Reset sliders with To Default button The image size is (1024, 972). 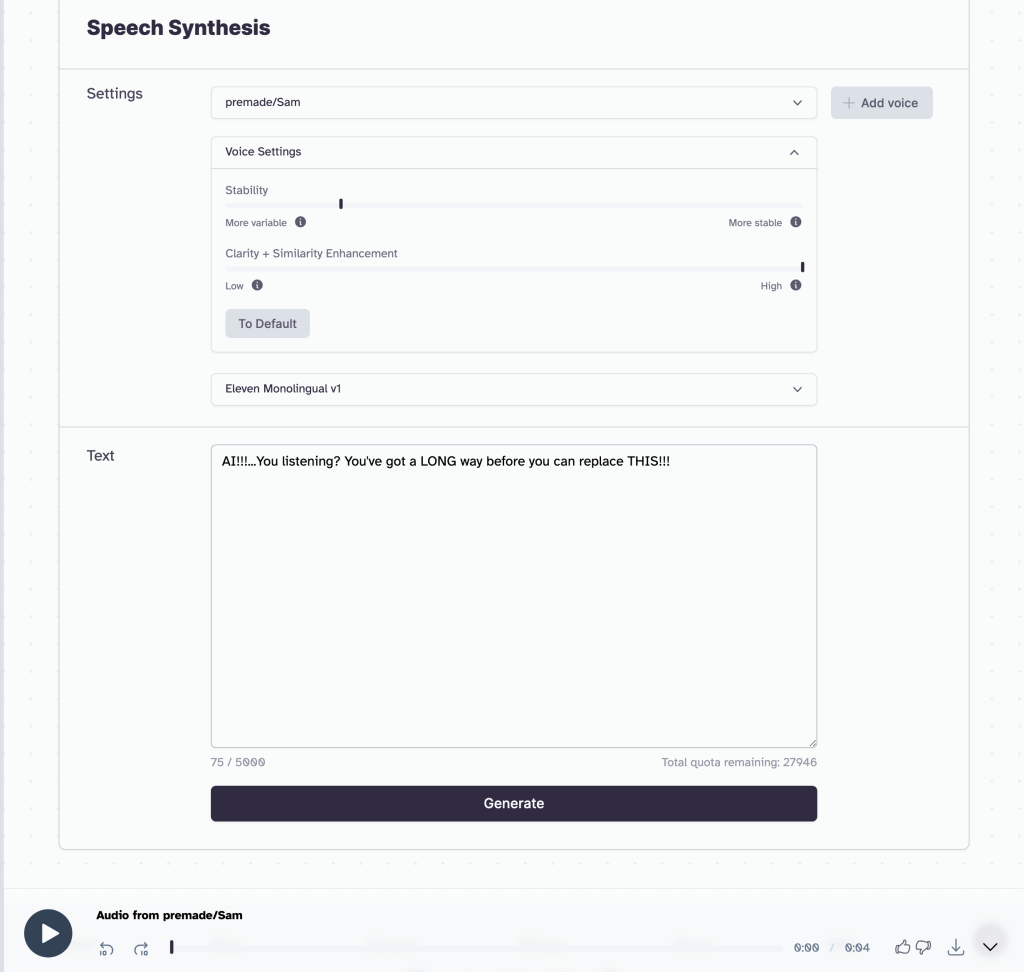[x=268, y=323]
